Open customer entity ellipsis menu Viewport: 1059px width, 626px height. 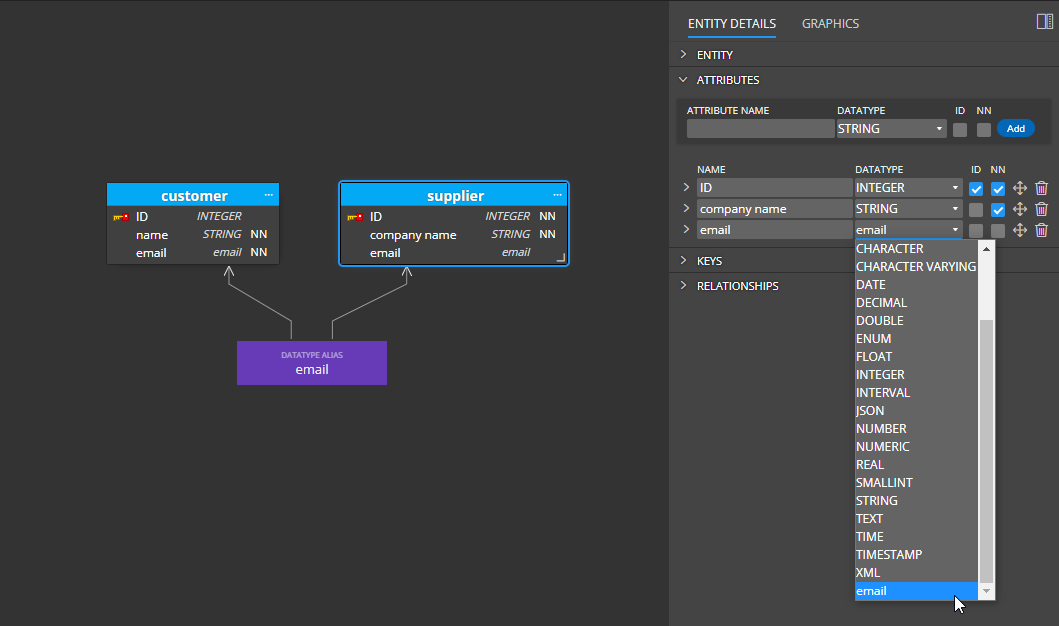click(268, 195)
